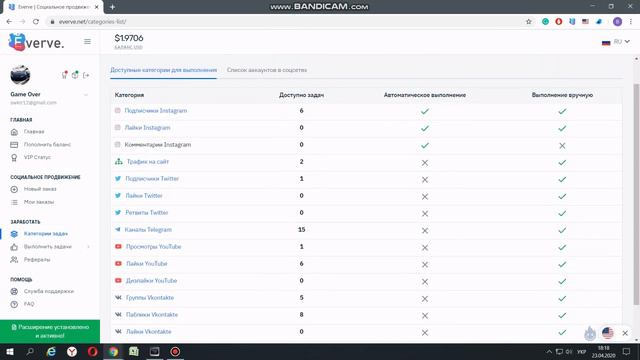Close the floating flag widget
Image resolution: width=640 pixels, height=360 pixels.
[x=625, y=333]
